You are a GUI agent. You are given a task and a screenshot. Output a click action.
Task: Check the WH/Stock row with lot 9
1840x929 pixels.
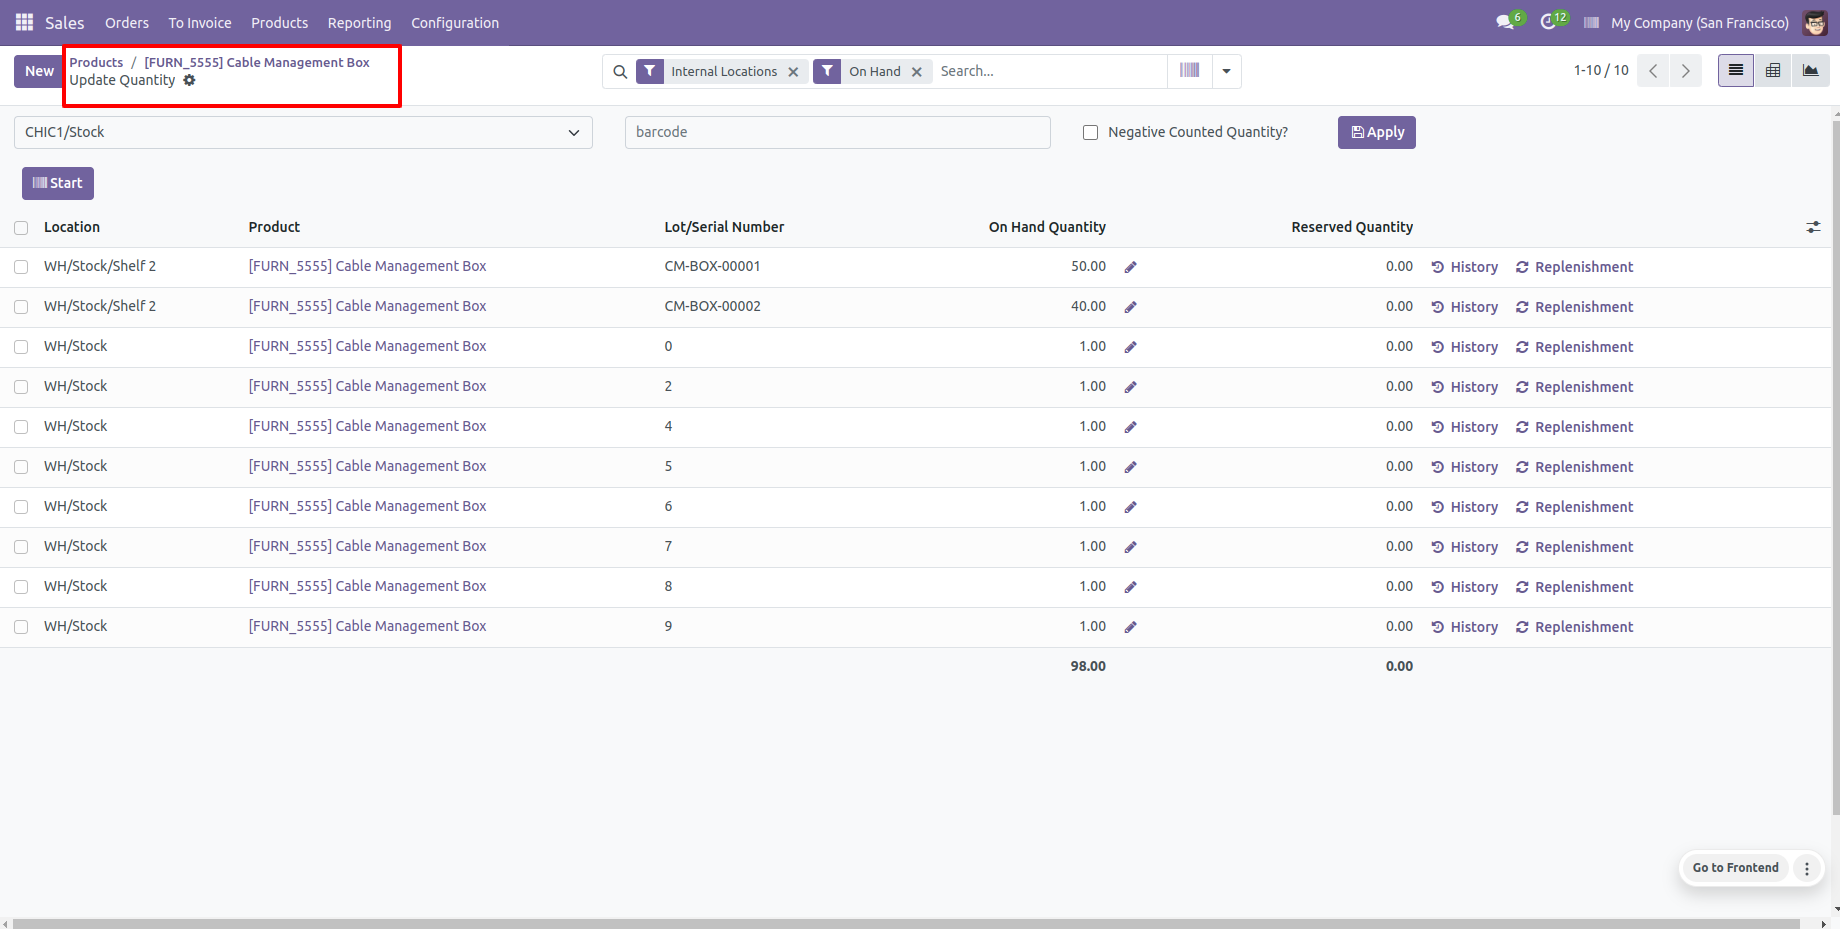point(21,627)
